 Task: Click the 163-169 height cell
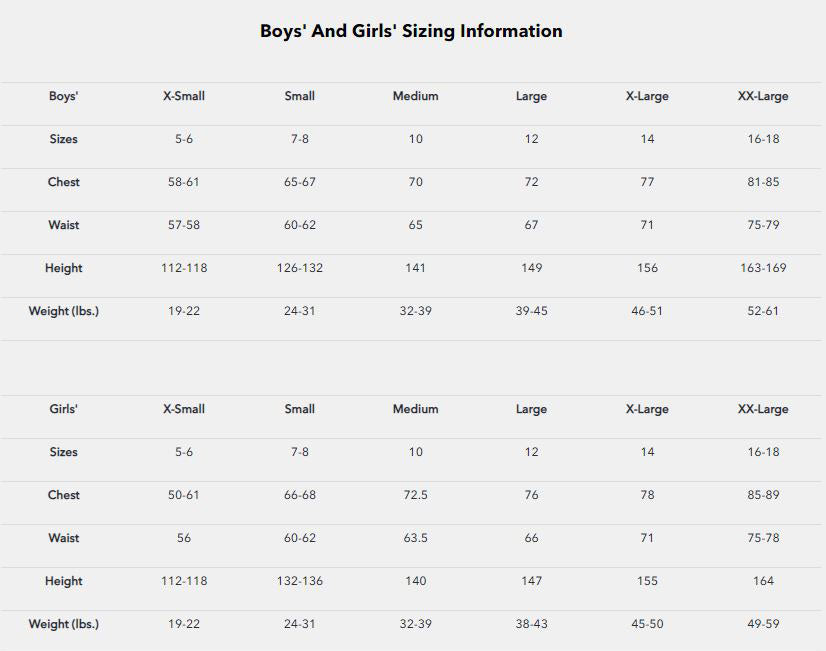point(763,269)
